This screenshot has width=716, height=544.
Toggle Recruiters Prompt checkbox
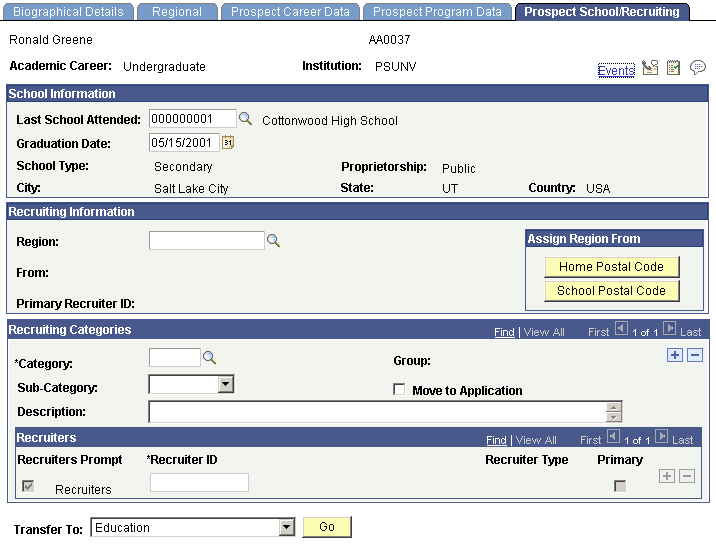tap(28, 486)
